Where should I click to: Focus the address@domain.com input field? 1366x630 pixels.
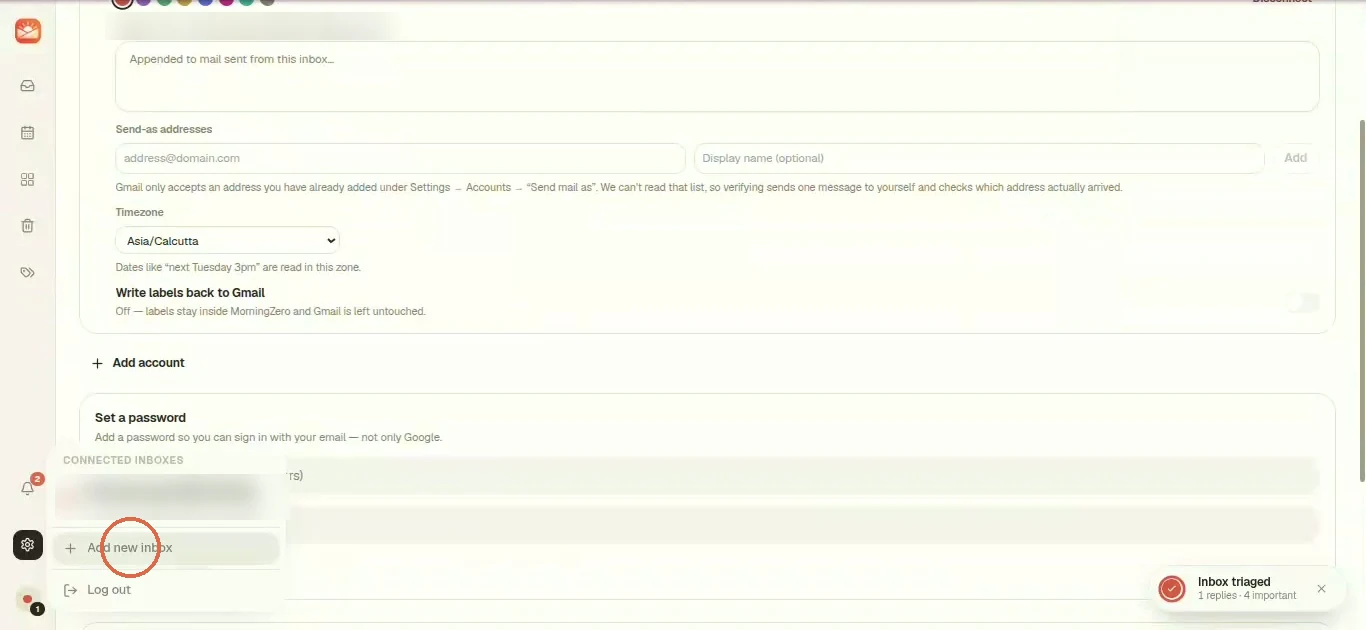pos(400,158)
